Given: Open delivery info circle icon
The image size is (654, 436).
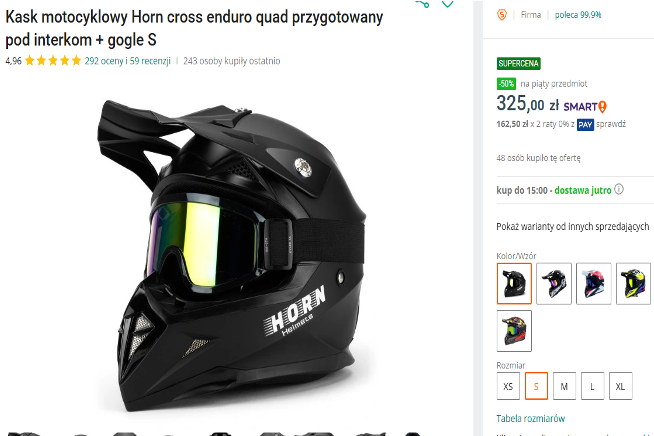Looking at the screenshot, I should pyautogui.click(x=619, y=189).
